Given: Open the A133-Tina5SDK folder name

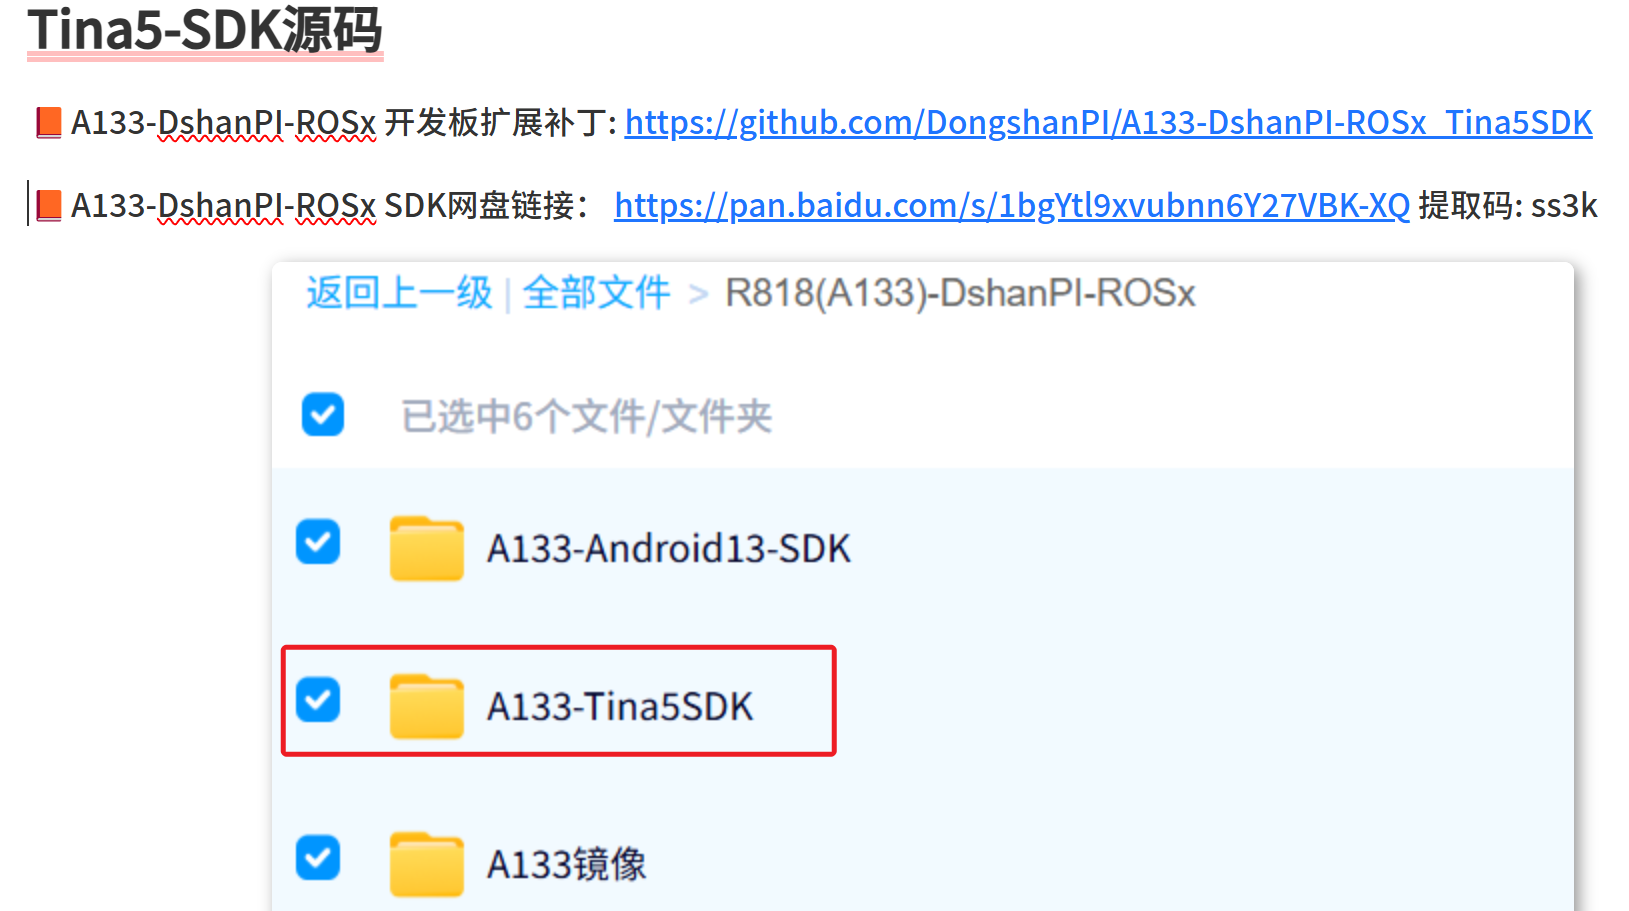Looking at the screenshot, I should (620, 707).
